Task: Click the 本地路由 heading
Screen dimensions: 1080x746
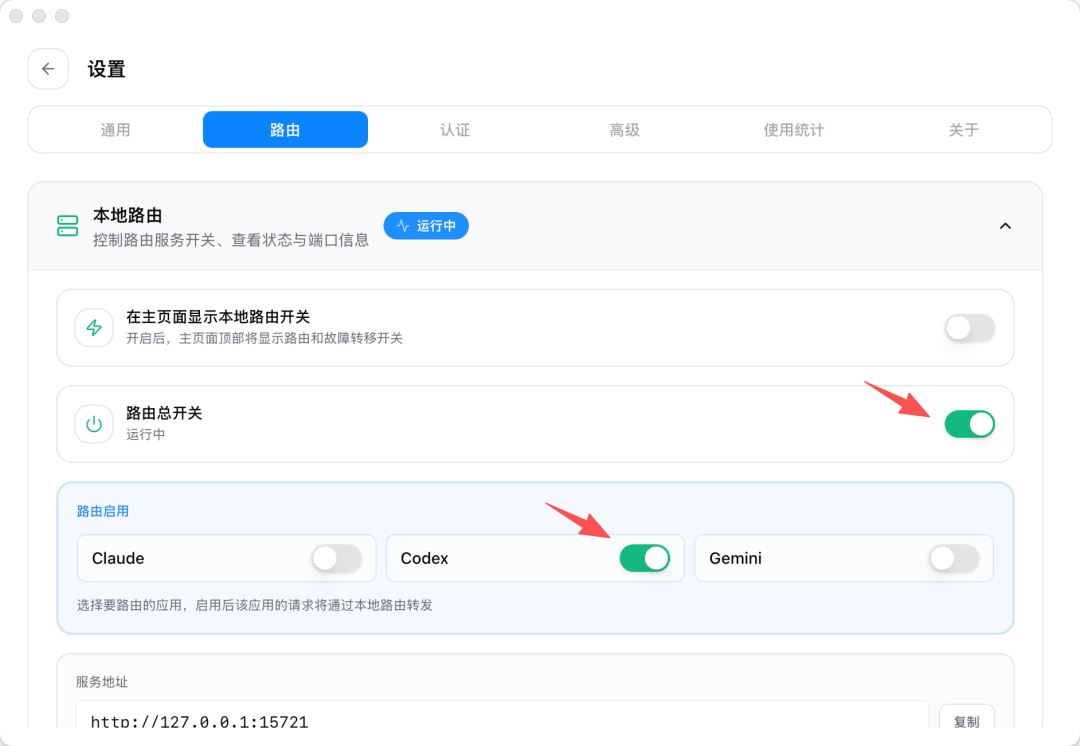Action: coord(127,216)
